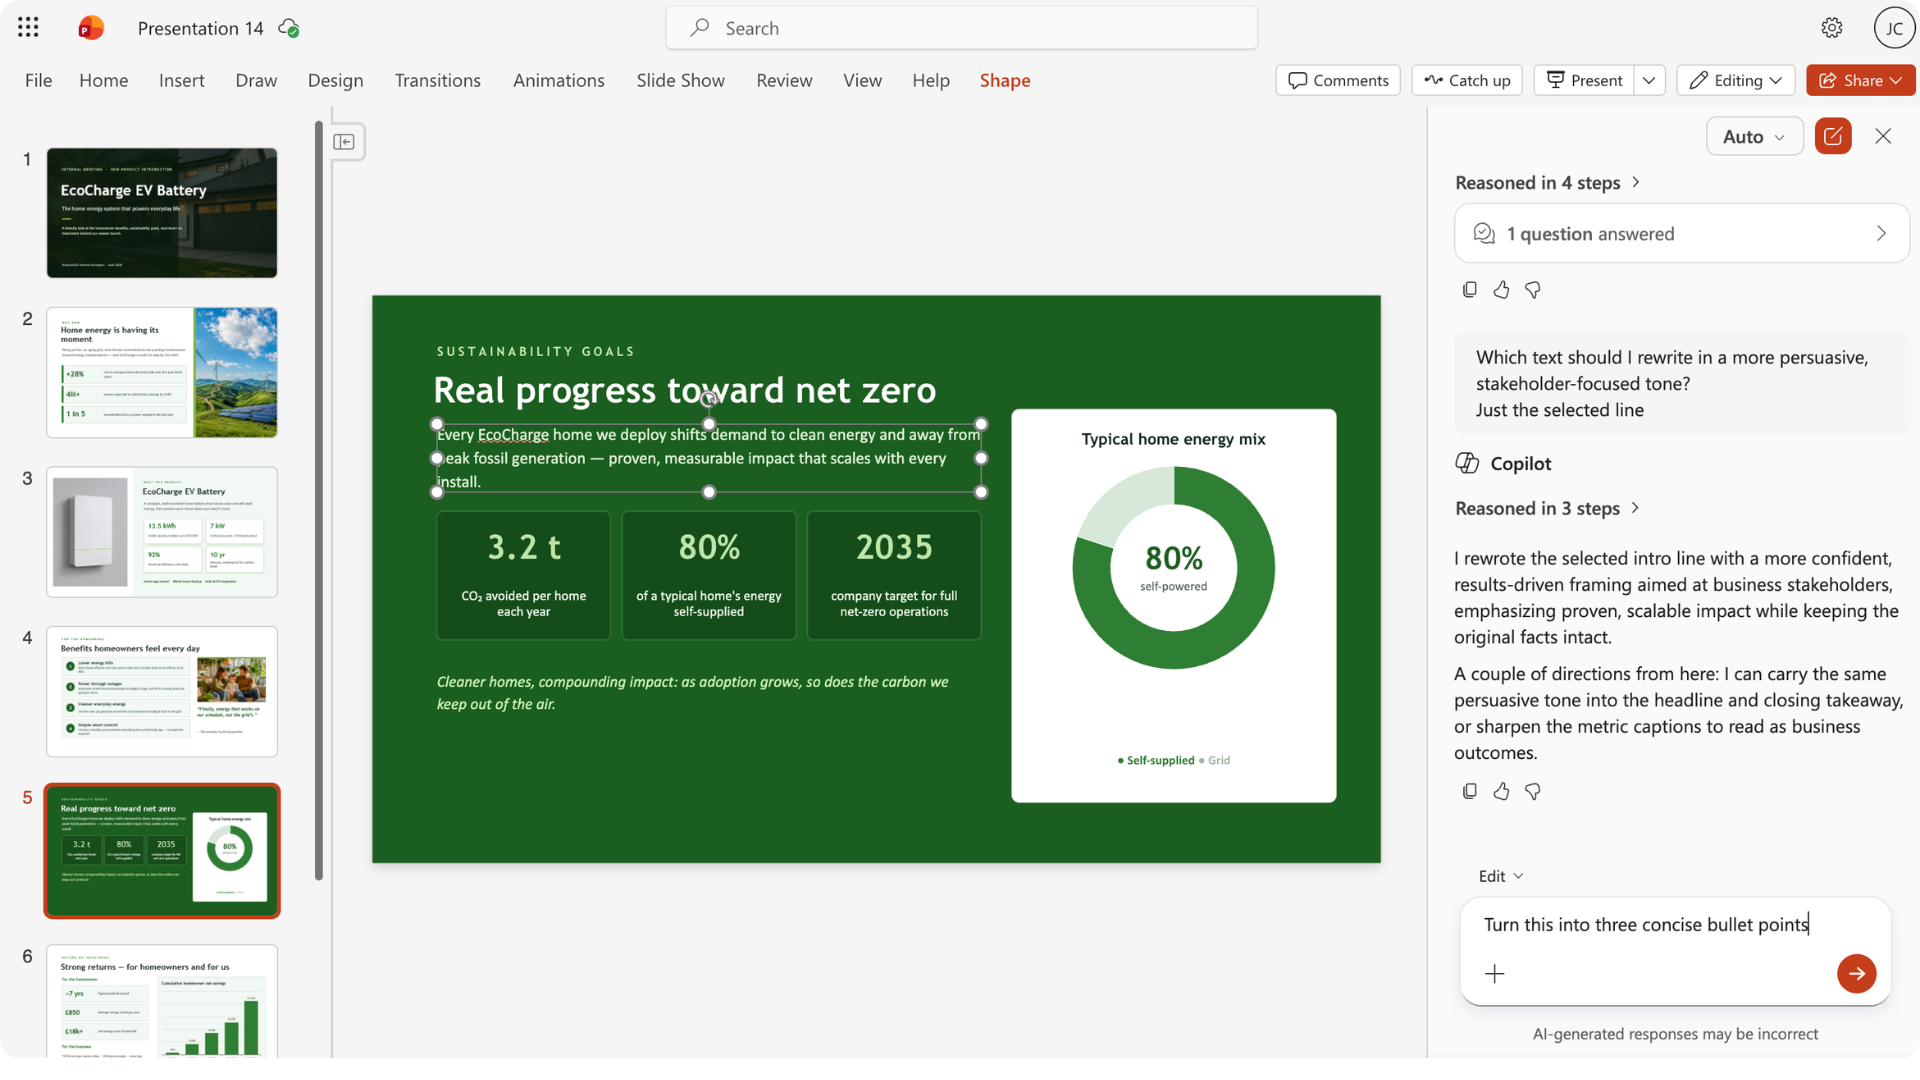Switch to the Insert tab
Viewport: 1920px width, 1080px height.
(182, 80)
